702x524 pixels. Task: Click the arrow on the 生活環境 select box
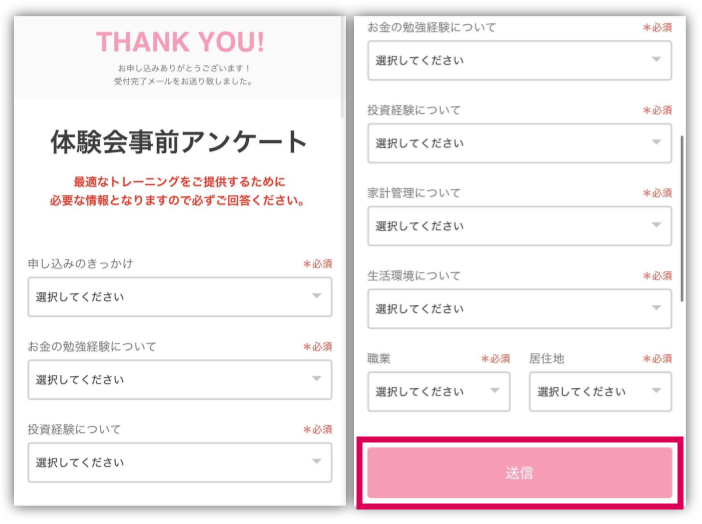[x=656, y=308]
